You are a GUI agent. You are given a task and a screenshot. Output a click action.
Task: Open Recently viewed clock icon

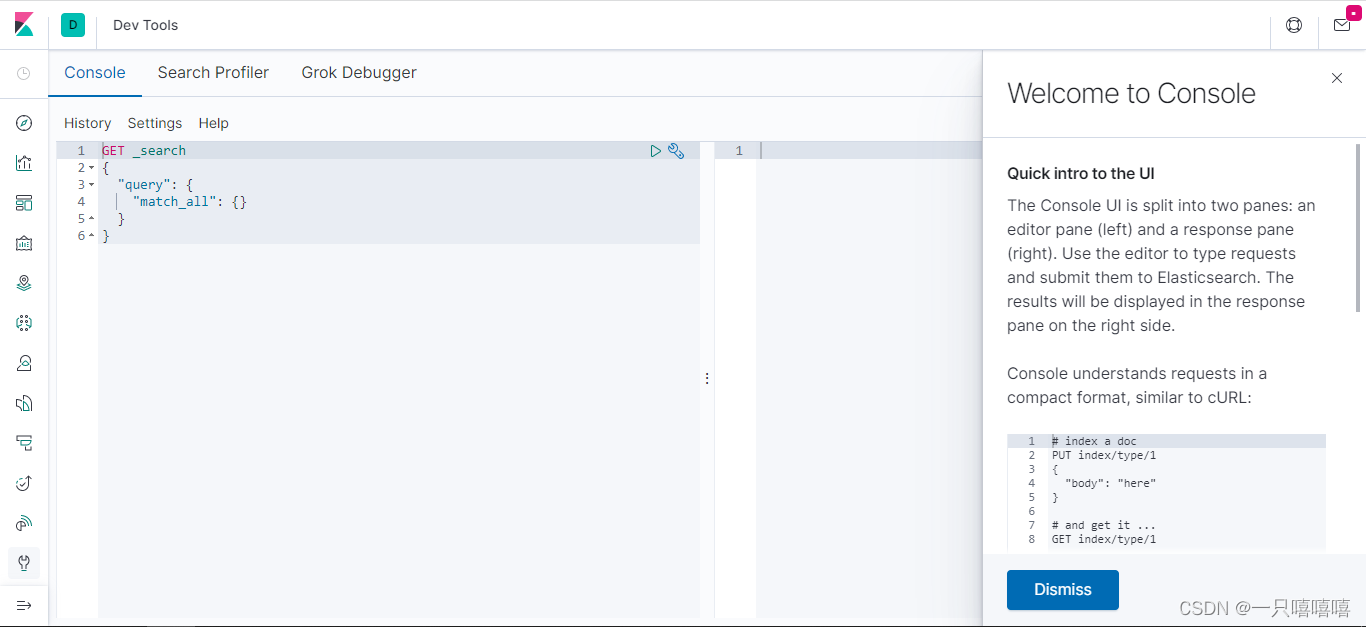pyautogui.click(x=24, y=74)
